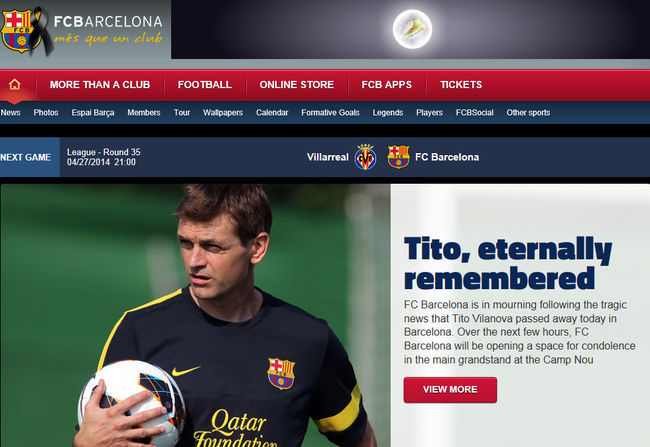Open FCBSocial from the subnavigation
Image resolution: width=650 pixels, height=447 pixels.
coord(475,113)
